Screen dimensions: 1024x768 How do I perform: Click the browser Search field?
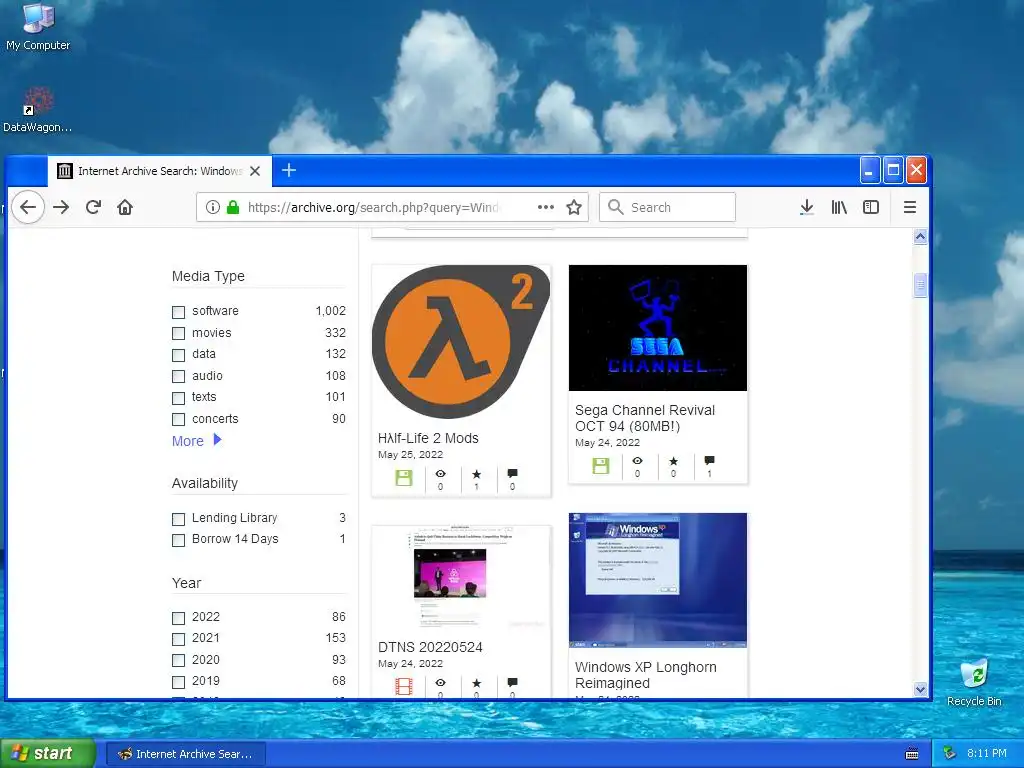(x=667, y=207)
